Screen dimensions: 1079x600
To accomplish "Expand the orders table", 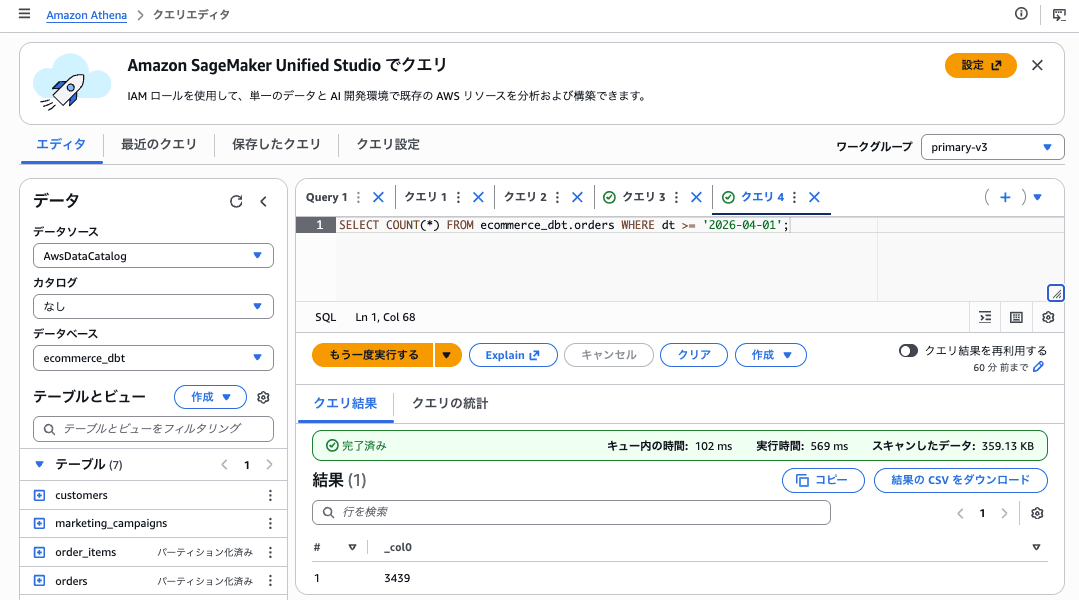I will (x=39, y=581).
